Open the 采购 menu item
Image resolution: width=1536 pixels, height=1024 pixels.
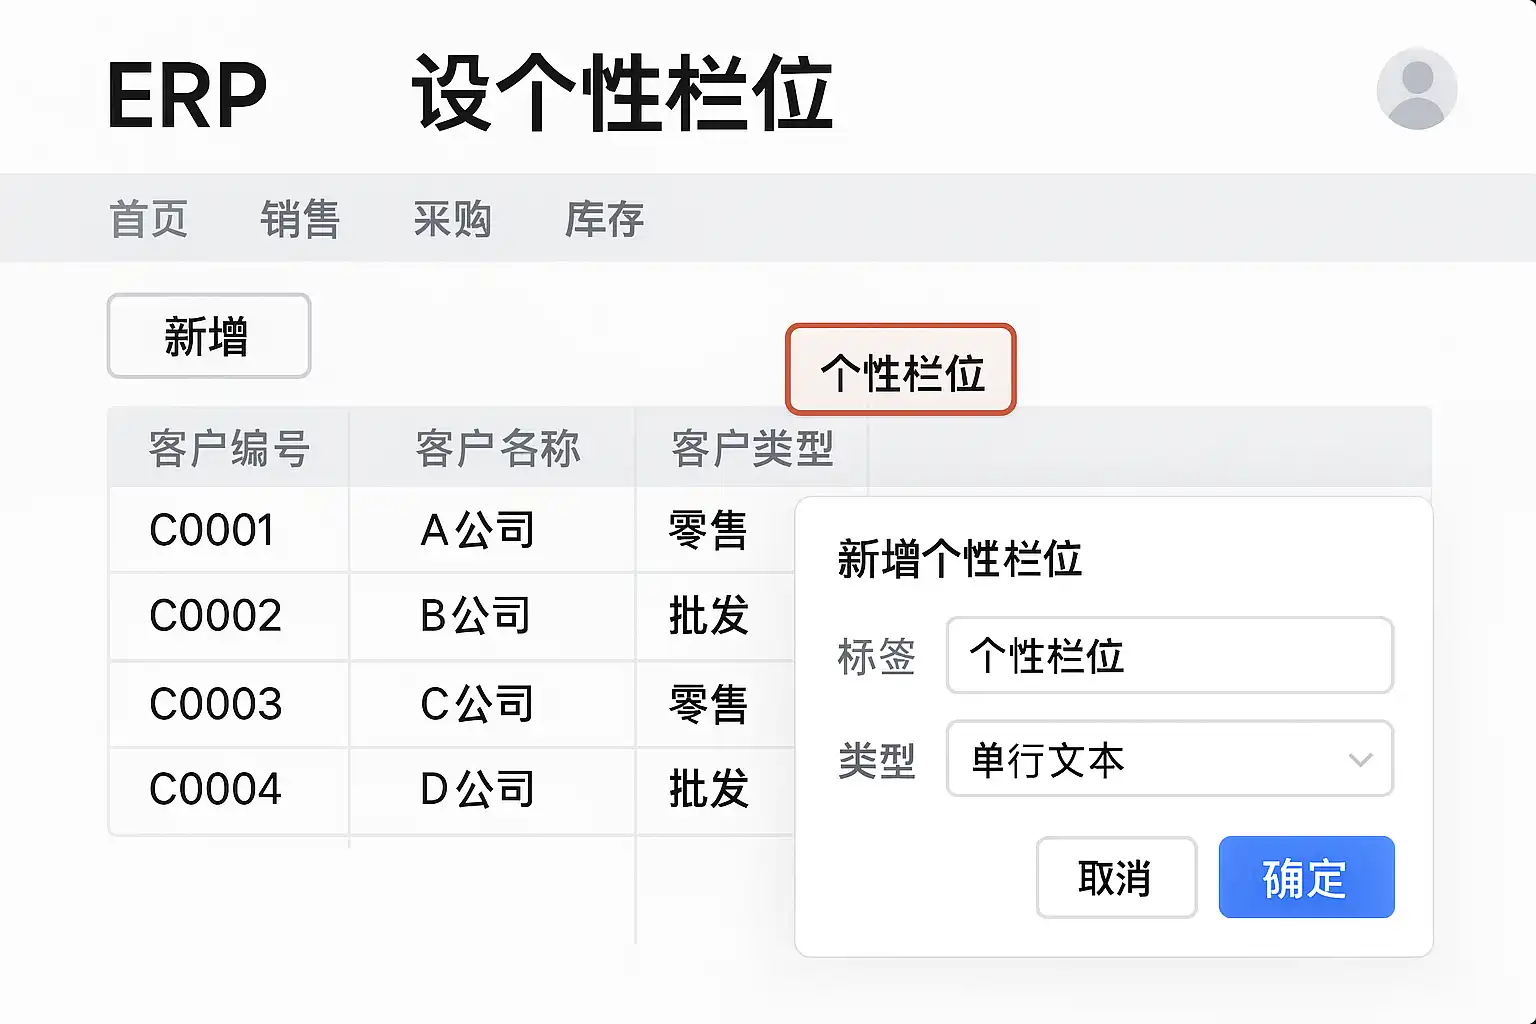[452, 219]
